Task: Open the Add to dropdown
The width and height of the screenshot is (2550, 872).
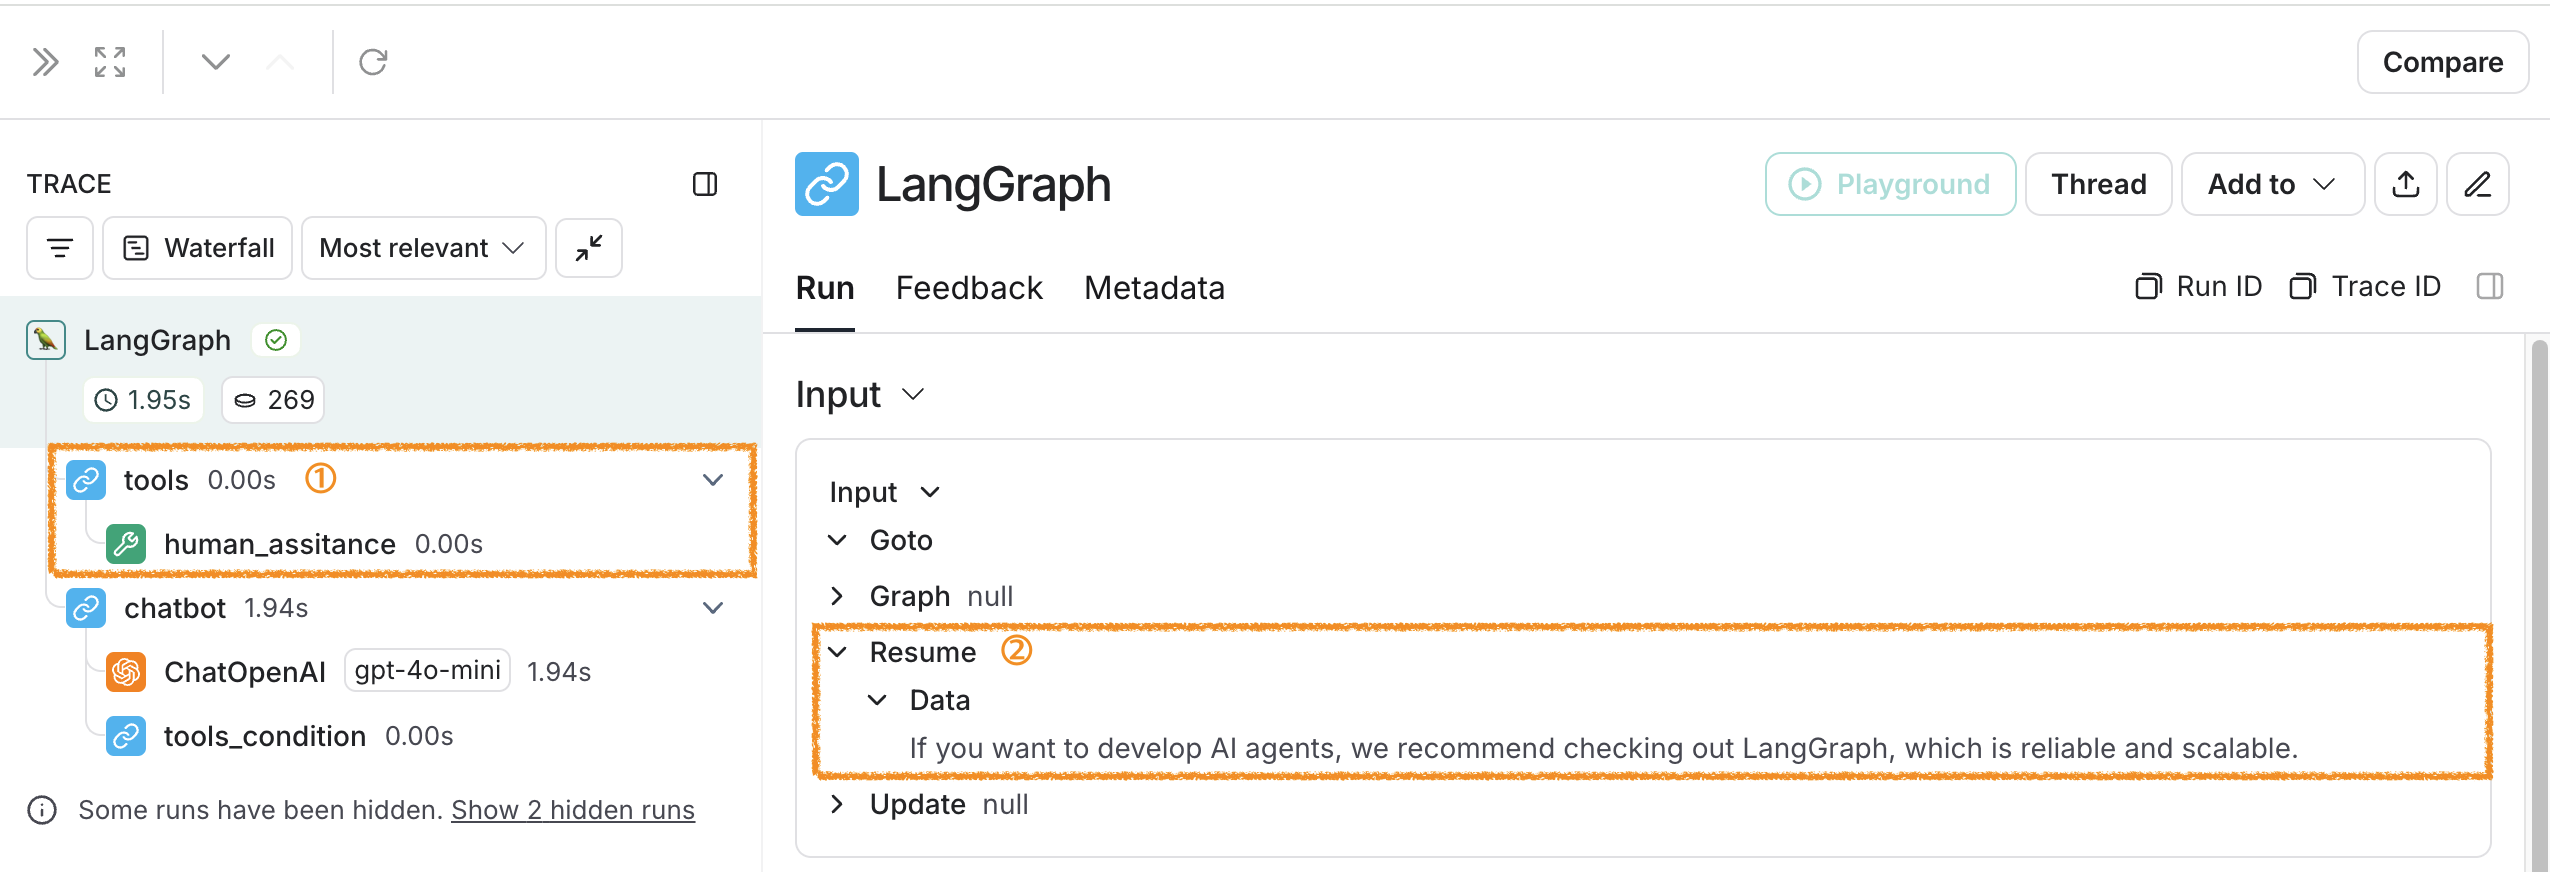Action: 2272,184
